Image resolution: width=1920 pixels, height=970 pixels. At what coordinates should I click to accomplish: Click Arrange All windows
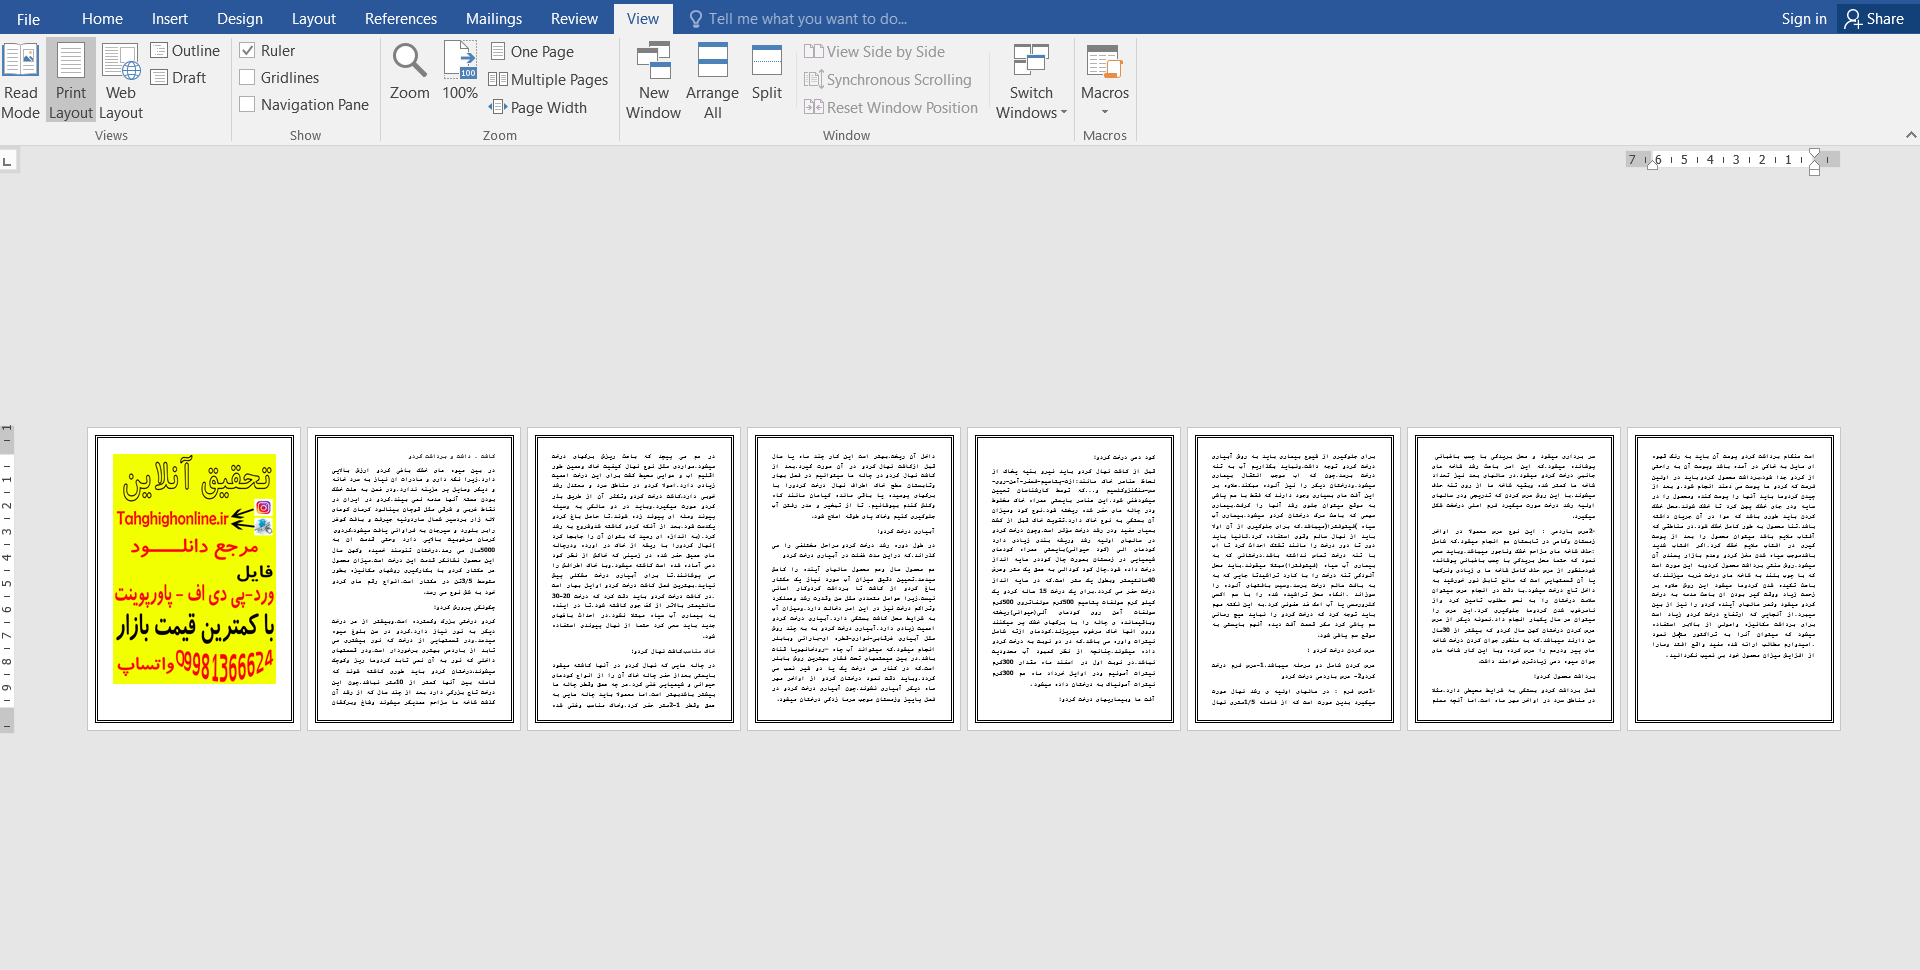712,82
